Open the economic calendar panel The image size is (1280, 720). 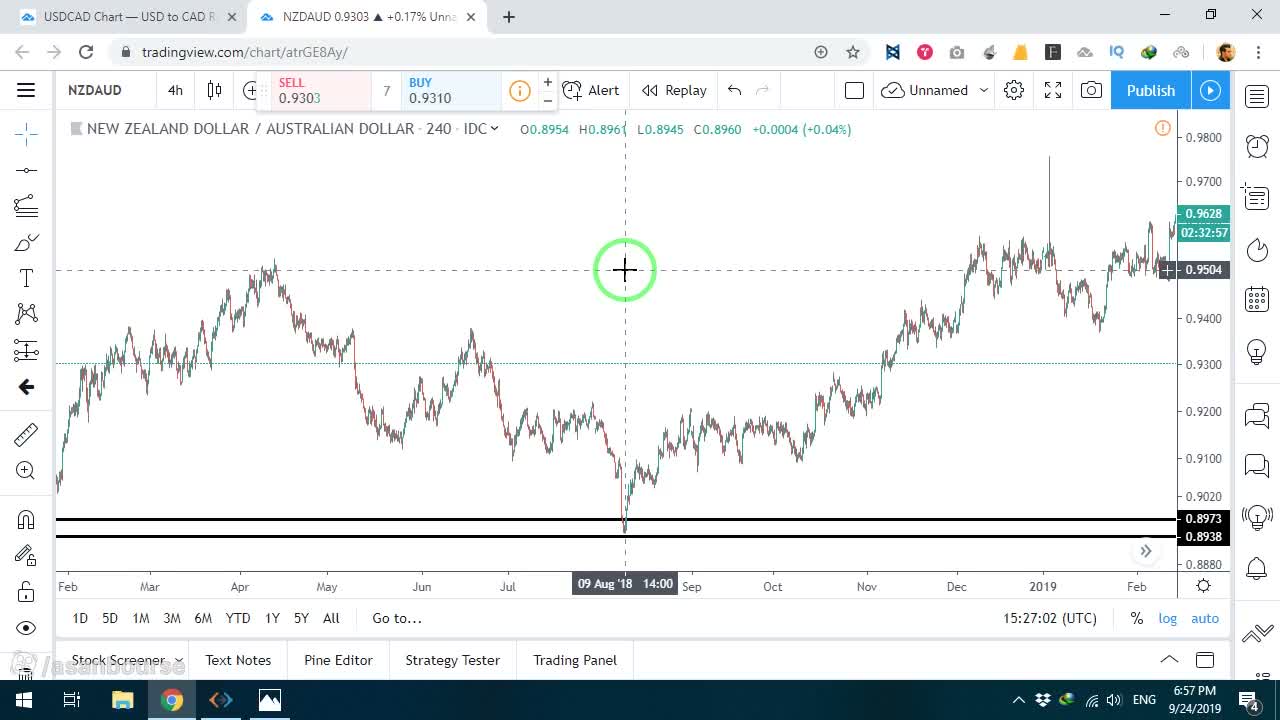1257,299
